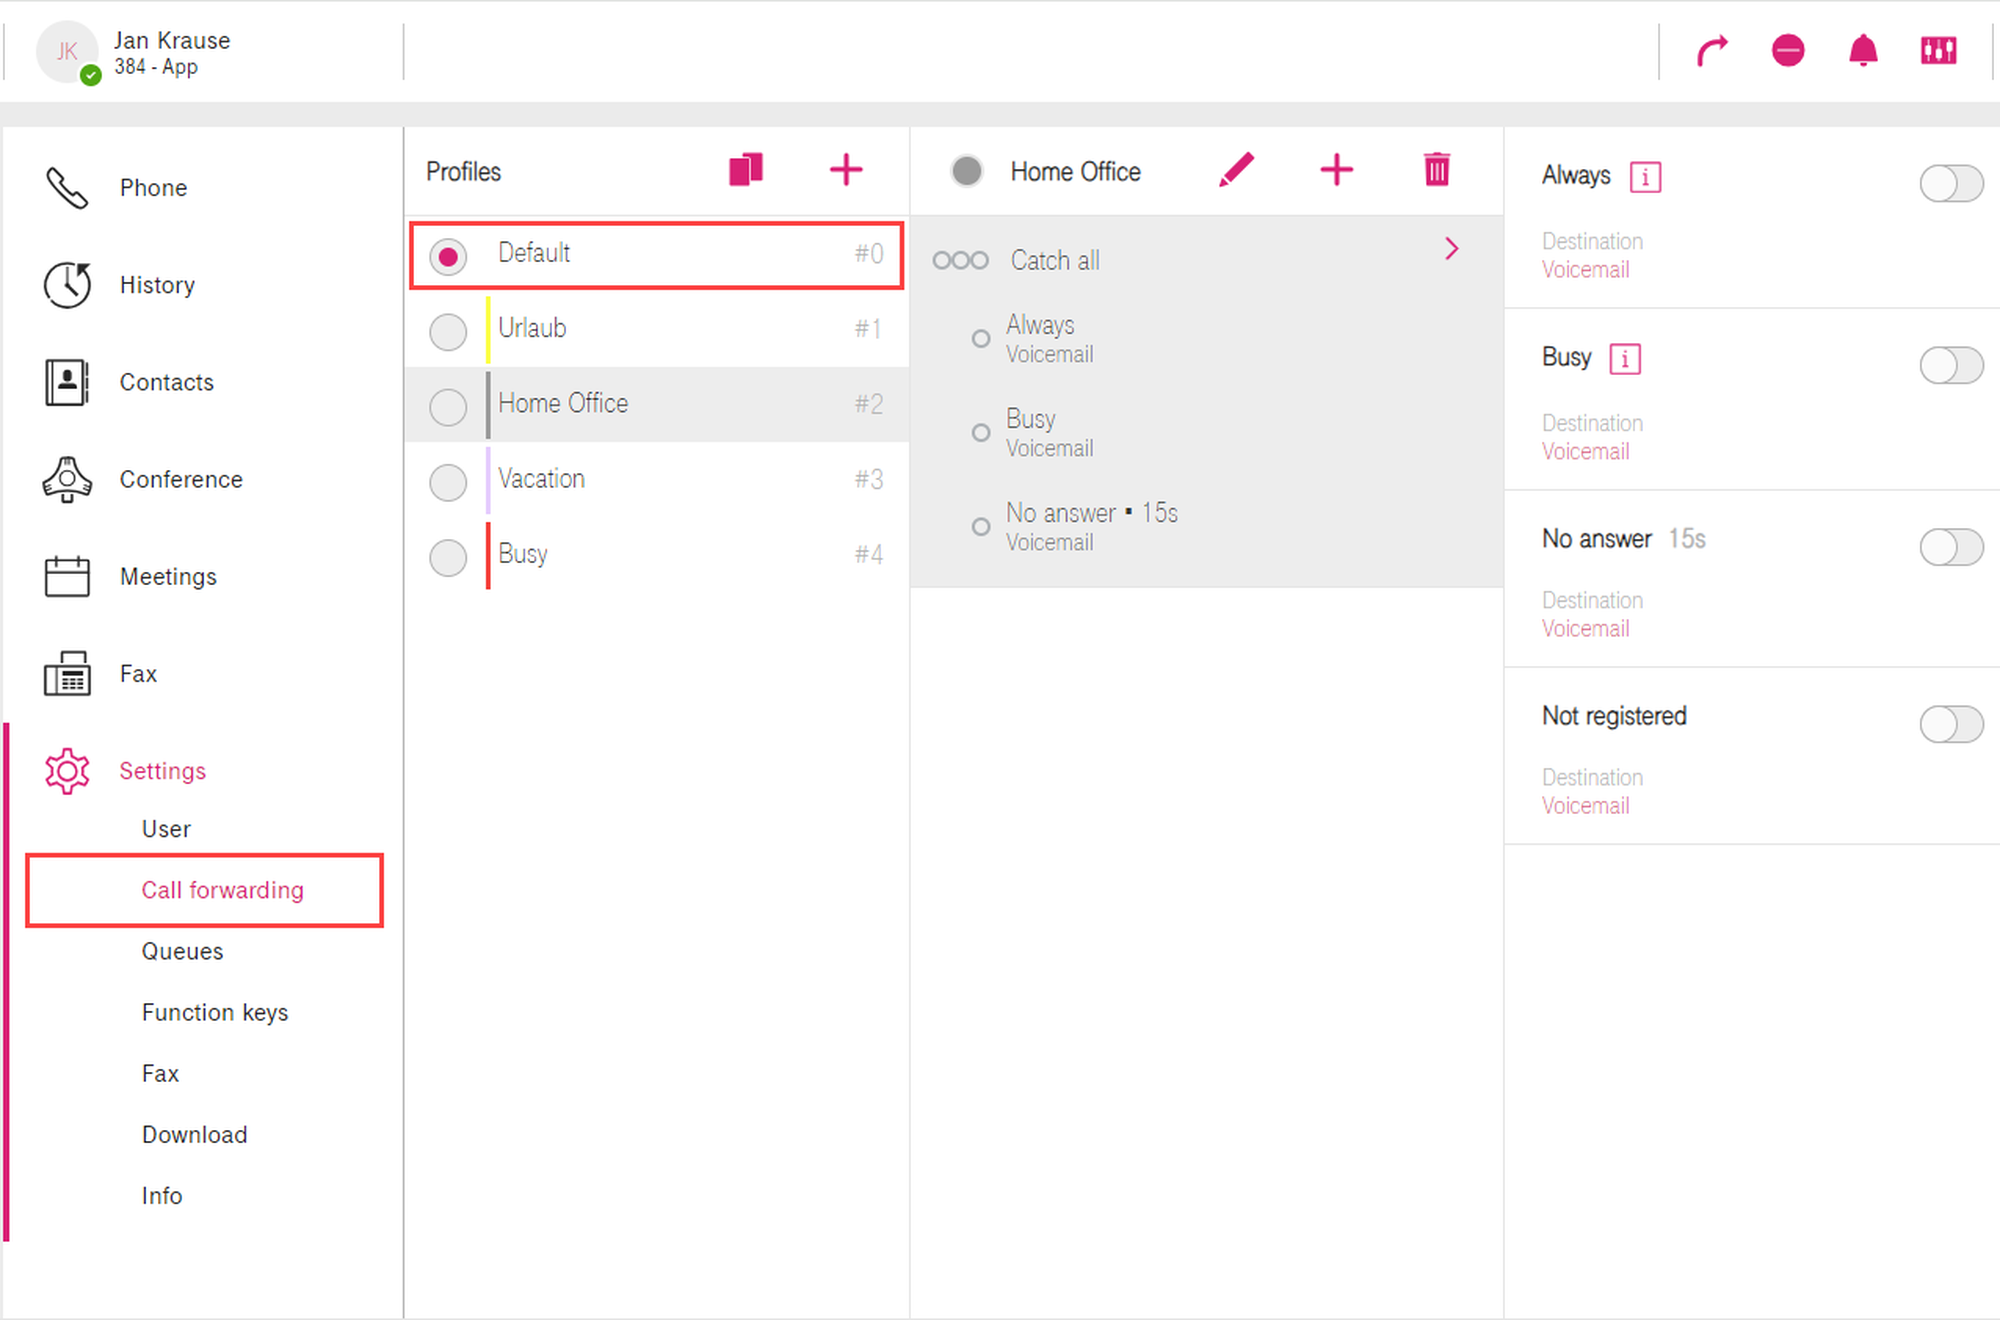Open the Always info box icon
Screen dimensions: 2000x1320
tap(1645, 177)
